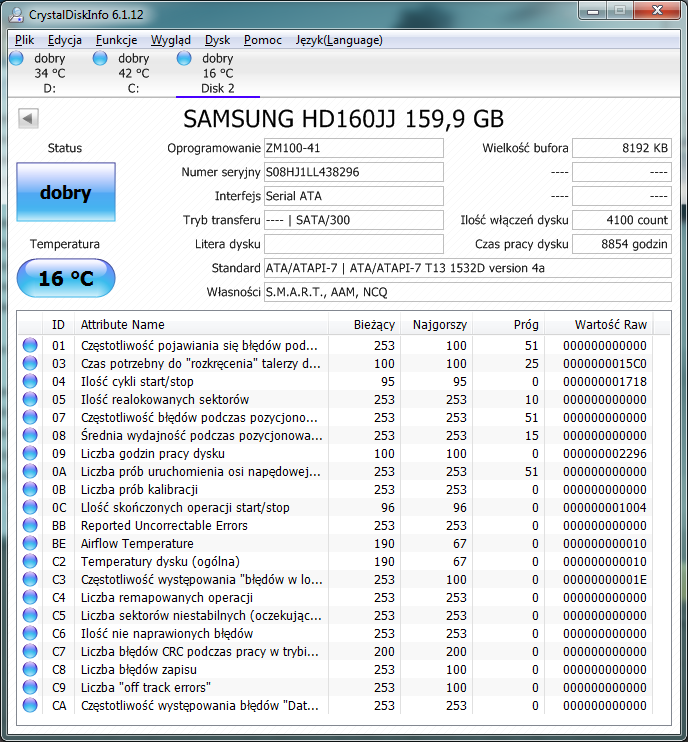Open the Pomoc menu
The image size is (688, 742).
[x=263, y=40]
